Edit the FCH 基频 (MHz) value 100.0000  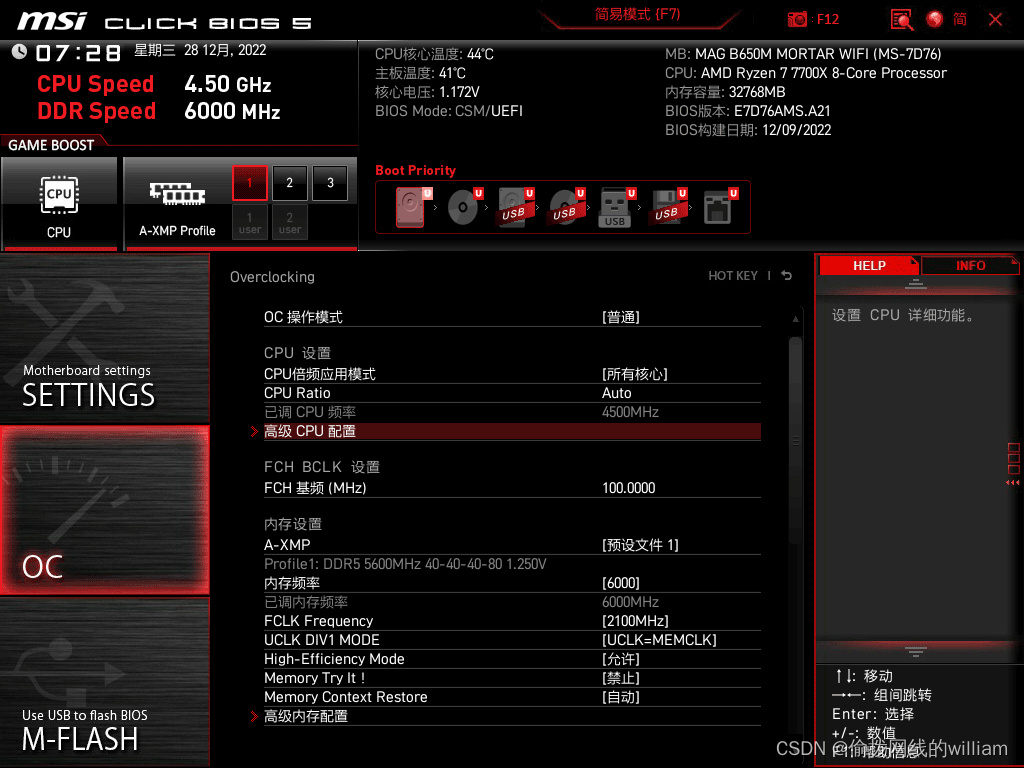coord(628,488)
